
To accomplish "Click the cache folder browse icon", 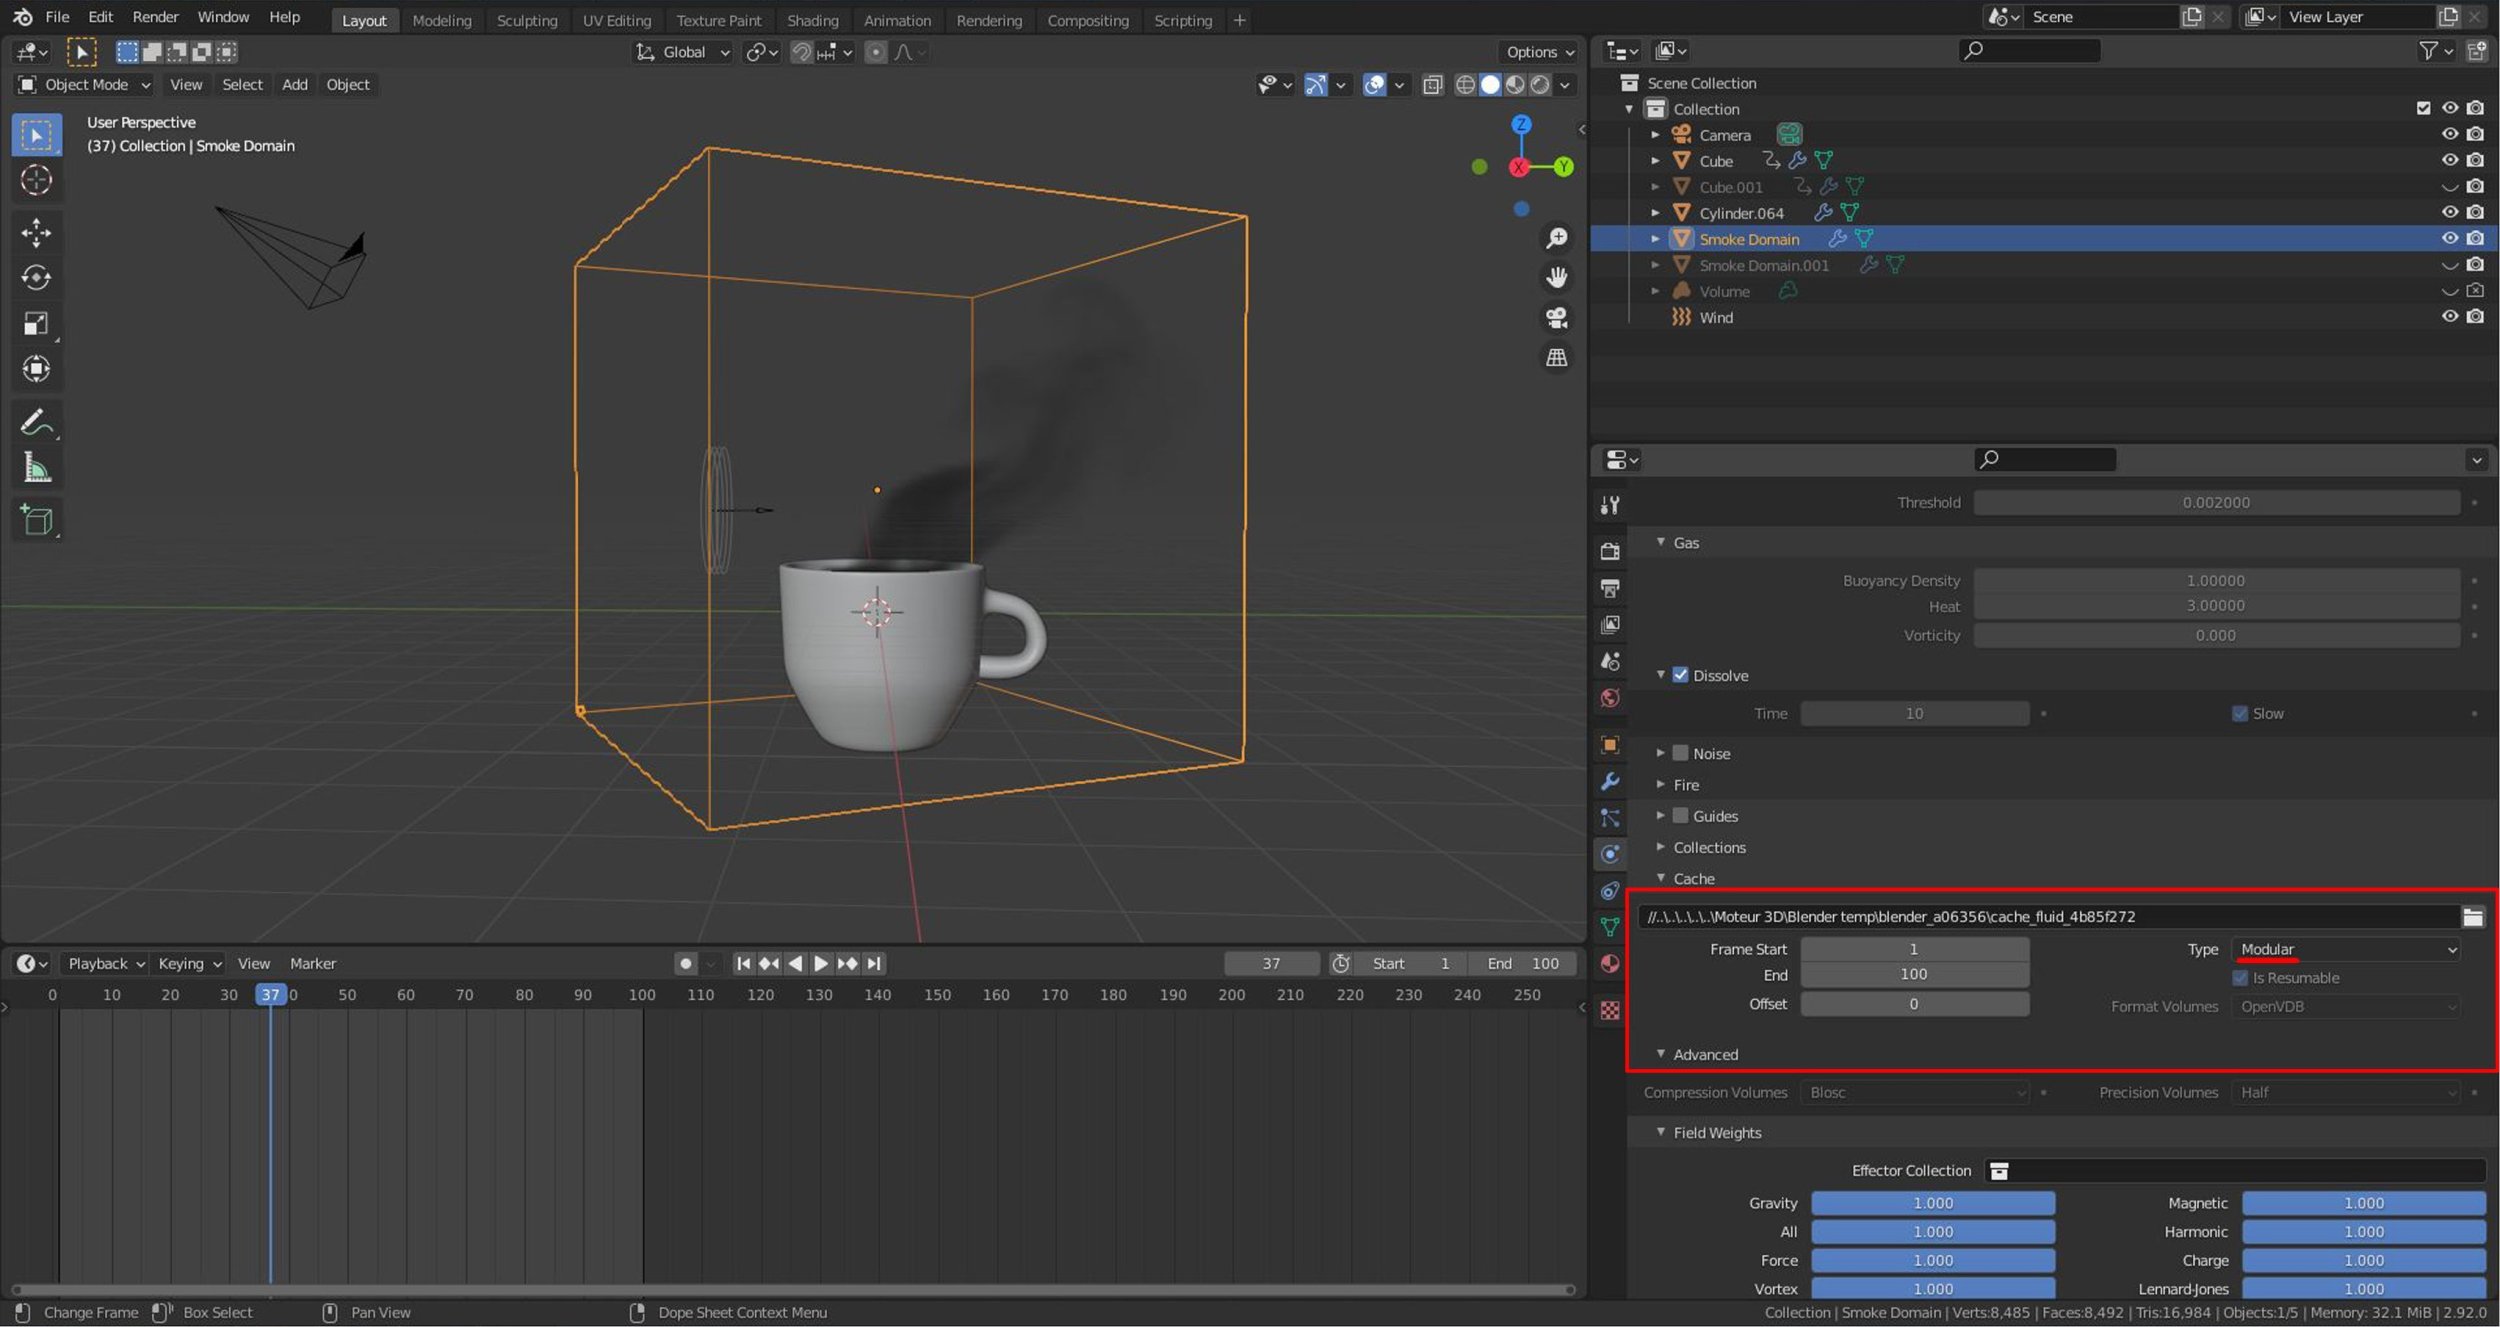I will click(2472, 917).
